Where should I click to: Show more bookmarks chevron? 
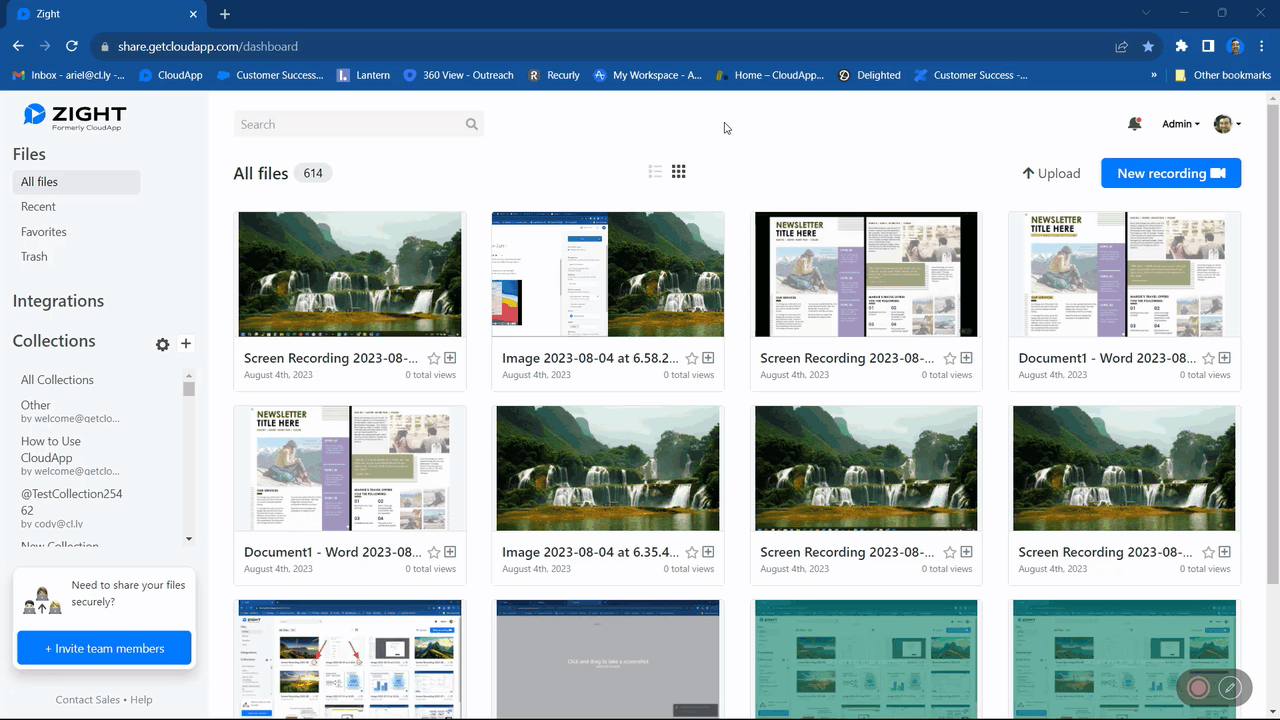pos(1154,75)
